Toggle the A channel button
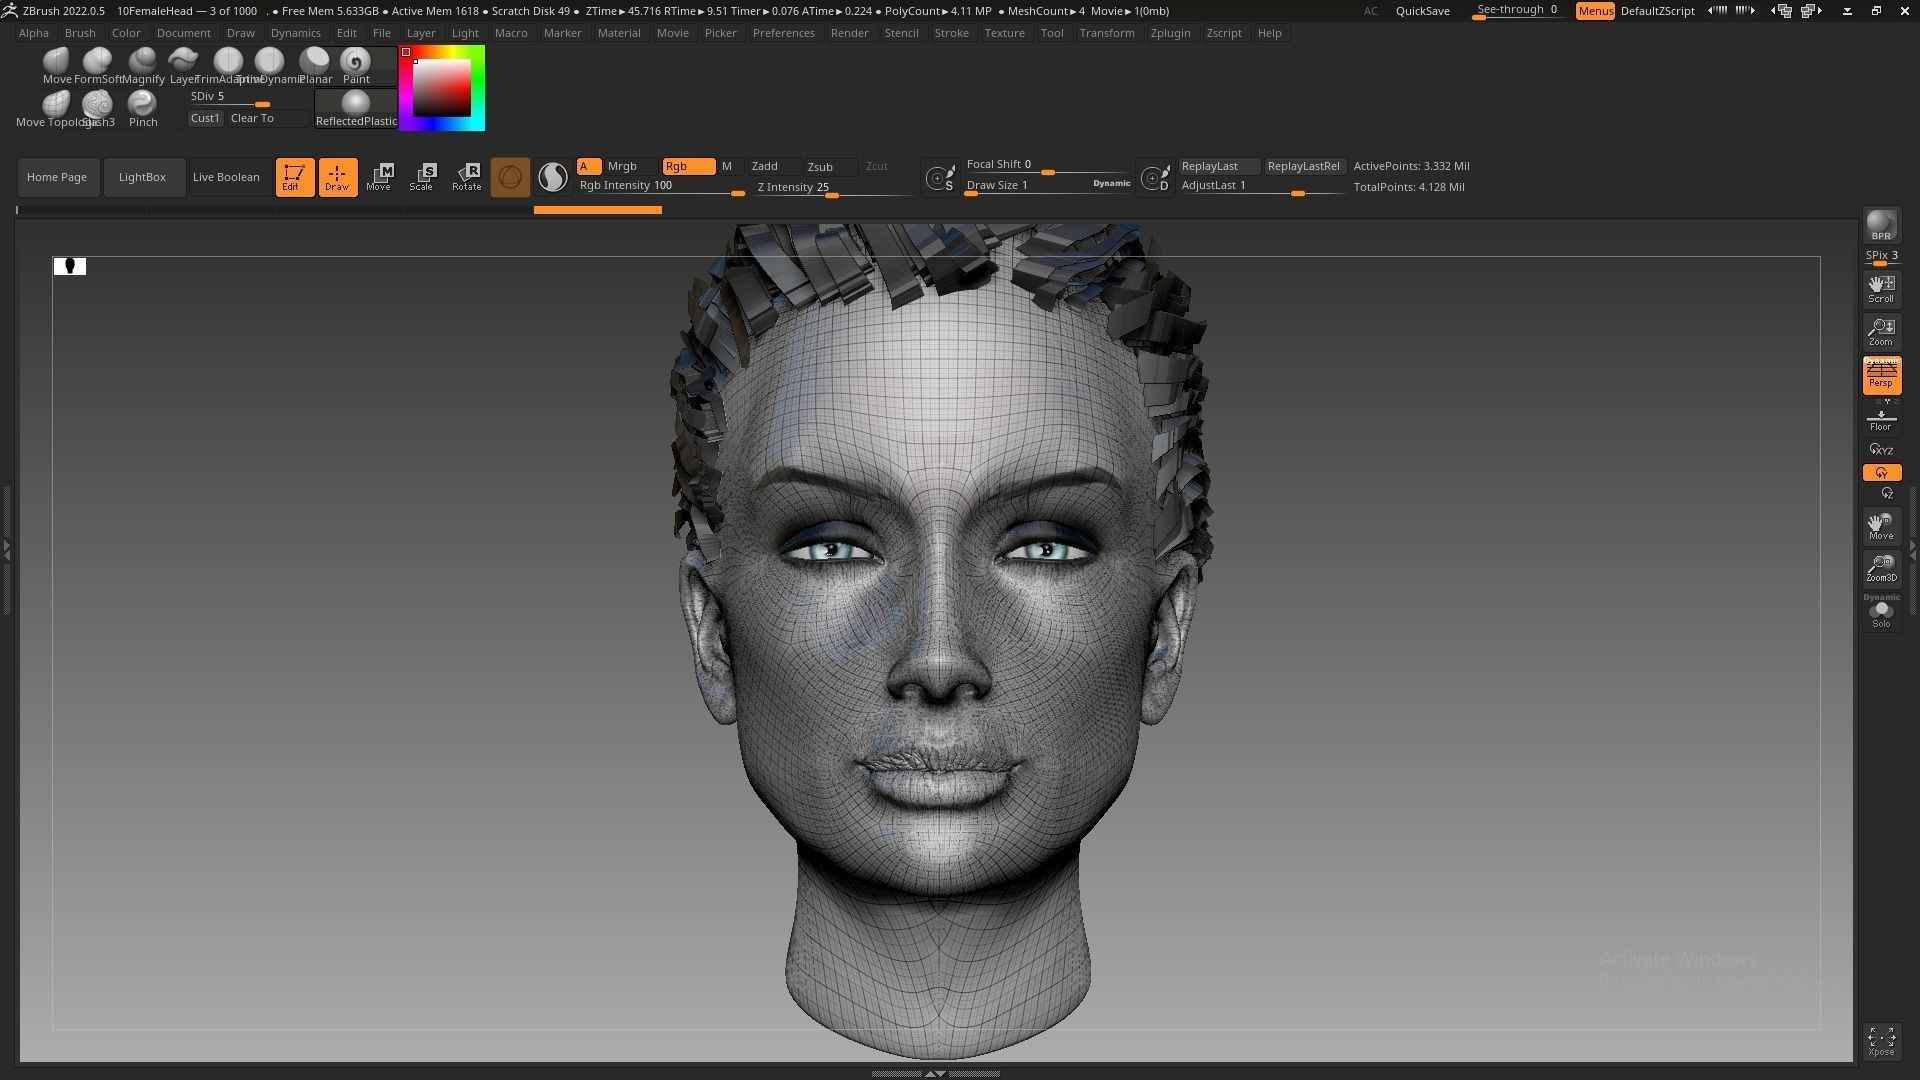The image size is (1920, 1080). point(588,166)
